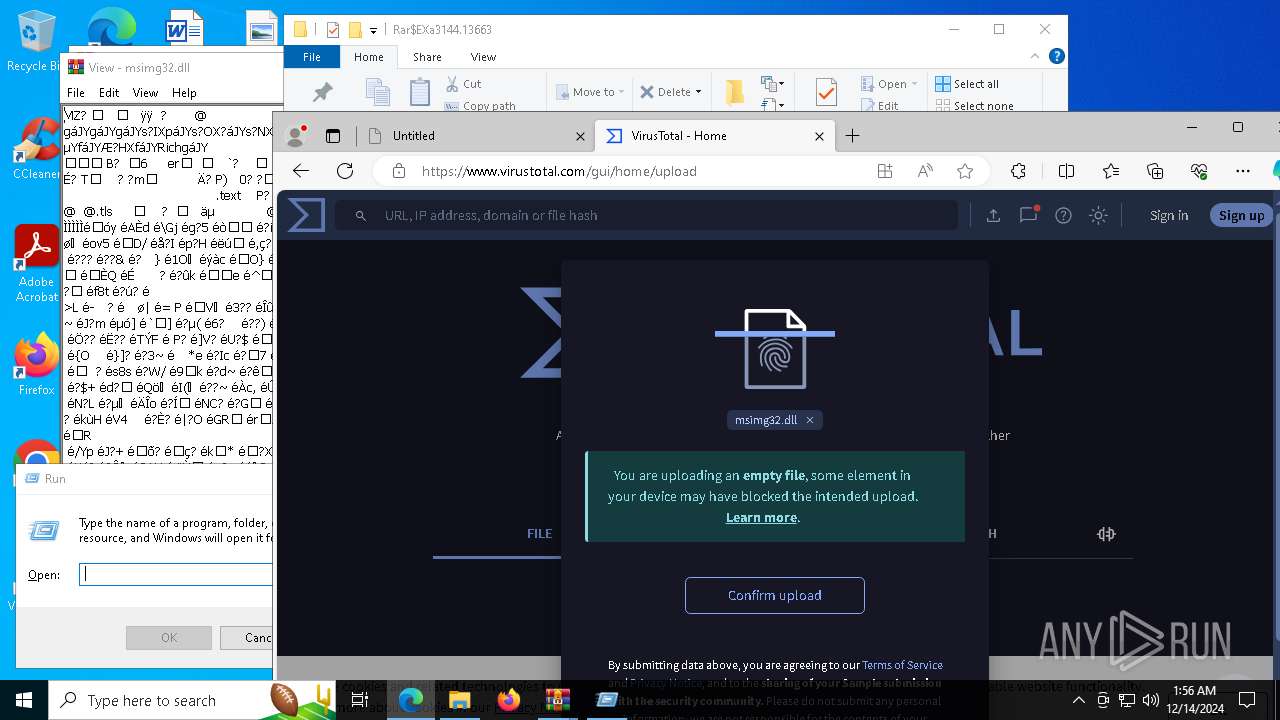
Task: Open File menu in WinRAR viewer
Action: pyautogui.click(x=76, y=92)
